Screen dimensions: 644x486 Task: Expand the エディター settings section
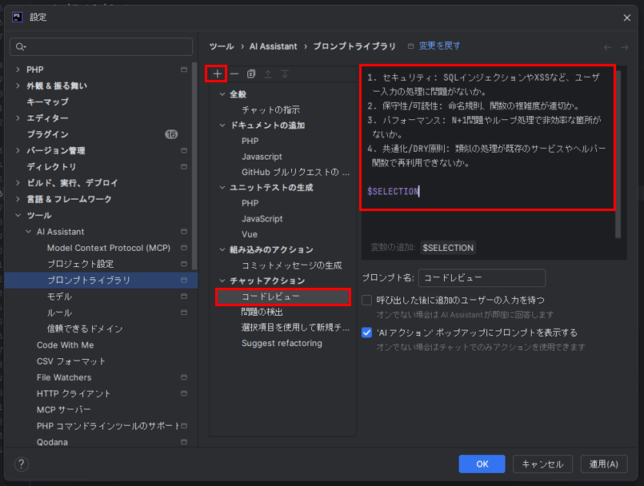tap(18, 118)
